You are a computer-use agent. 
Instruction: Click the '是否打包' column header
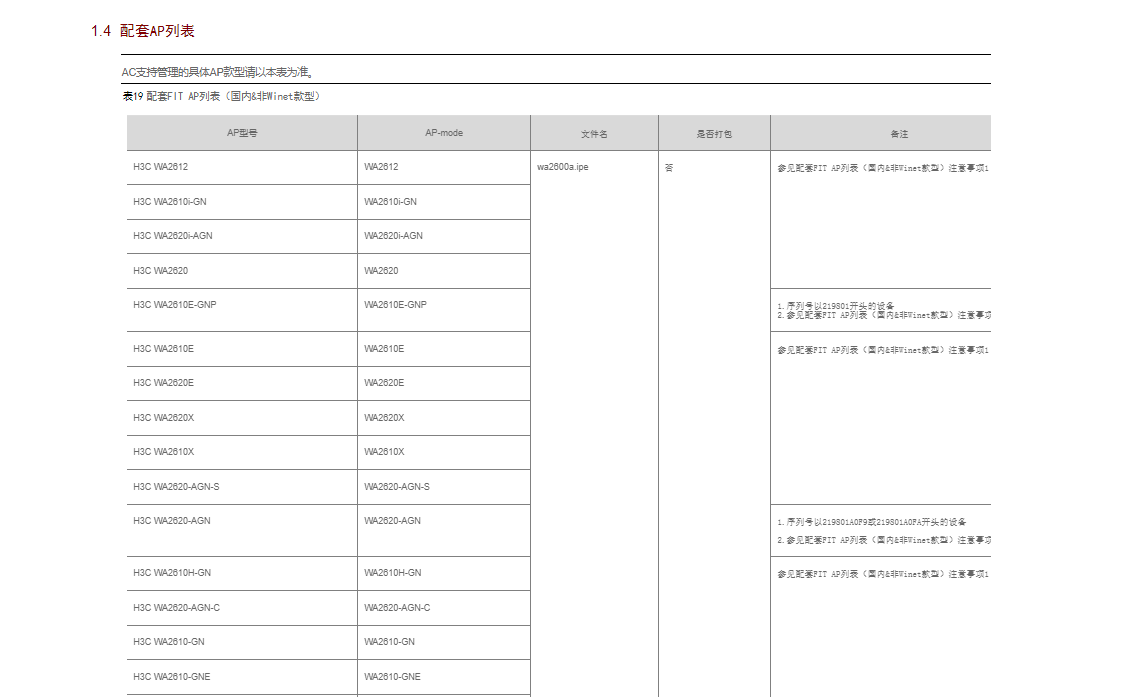pyautogui.click(x=714, y=133)
